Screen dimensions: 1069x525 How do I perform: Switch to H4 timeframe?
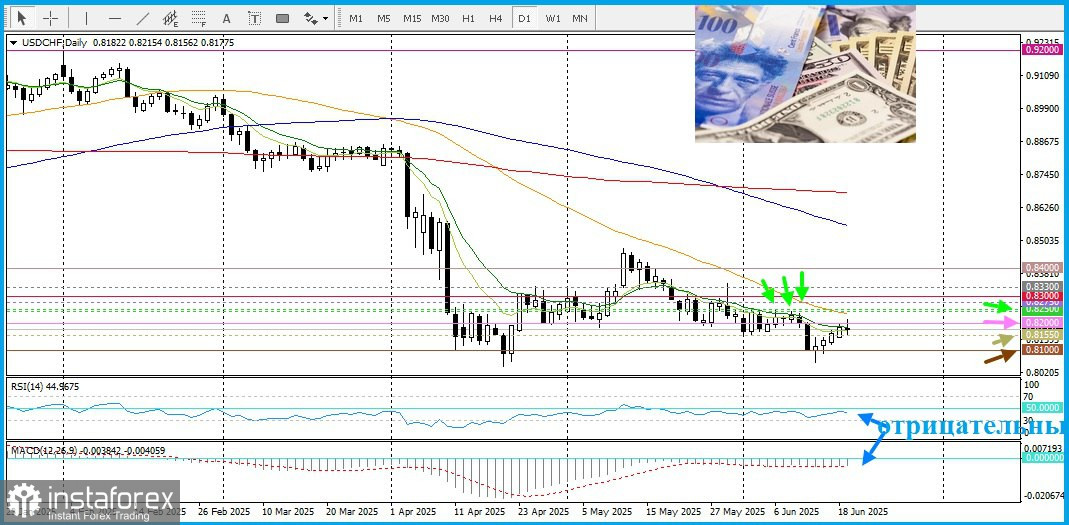496,18
